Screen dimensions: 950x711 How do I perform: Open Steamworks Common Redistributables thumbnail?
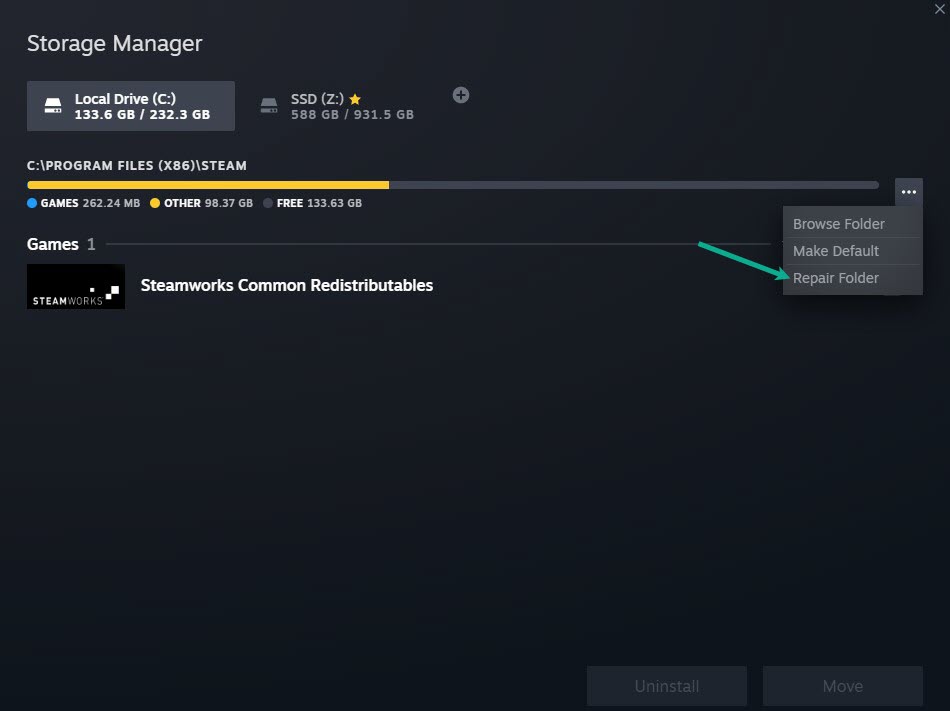76,286
